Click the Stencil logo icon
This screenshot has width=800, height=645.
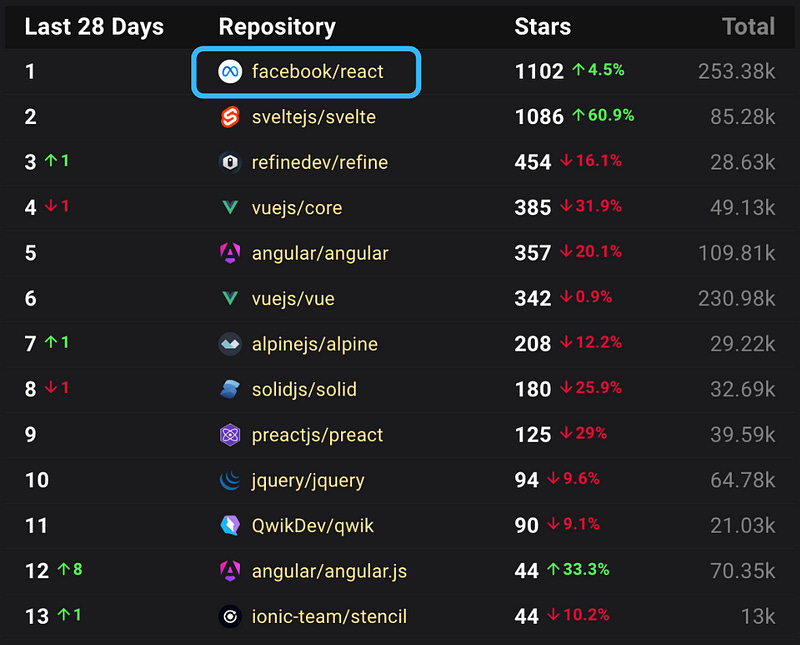click(x=230, y=616)
